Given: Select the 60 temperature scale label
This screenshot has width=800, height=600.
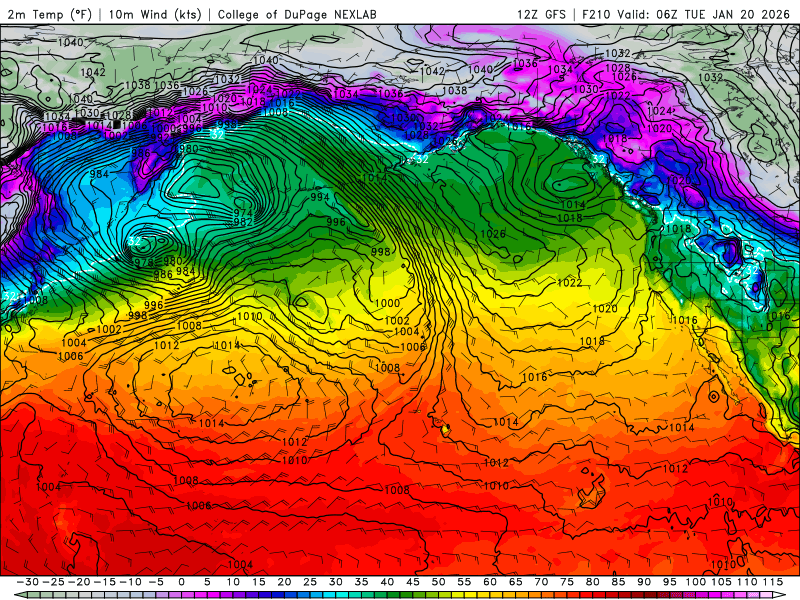Looking at the screenshot, I should pyautogui.click(x=490, y=582).
